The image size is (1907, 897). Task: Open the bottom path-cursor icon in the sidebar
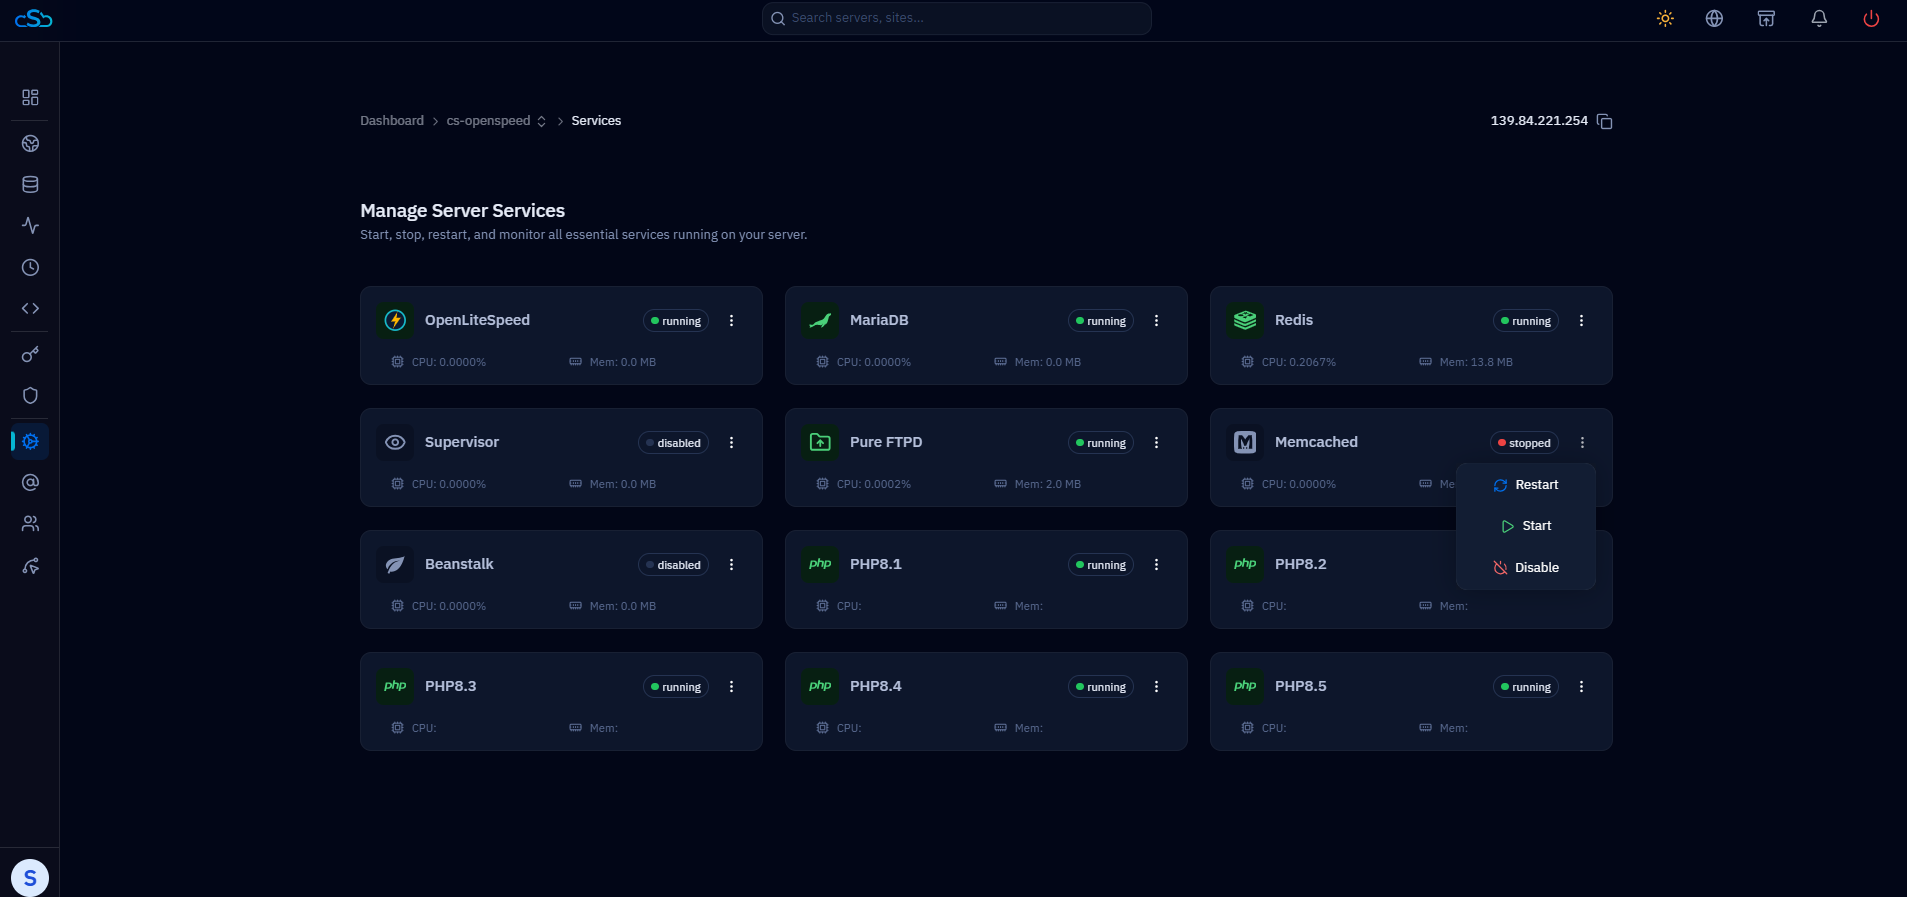[x=30, y=566]
